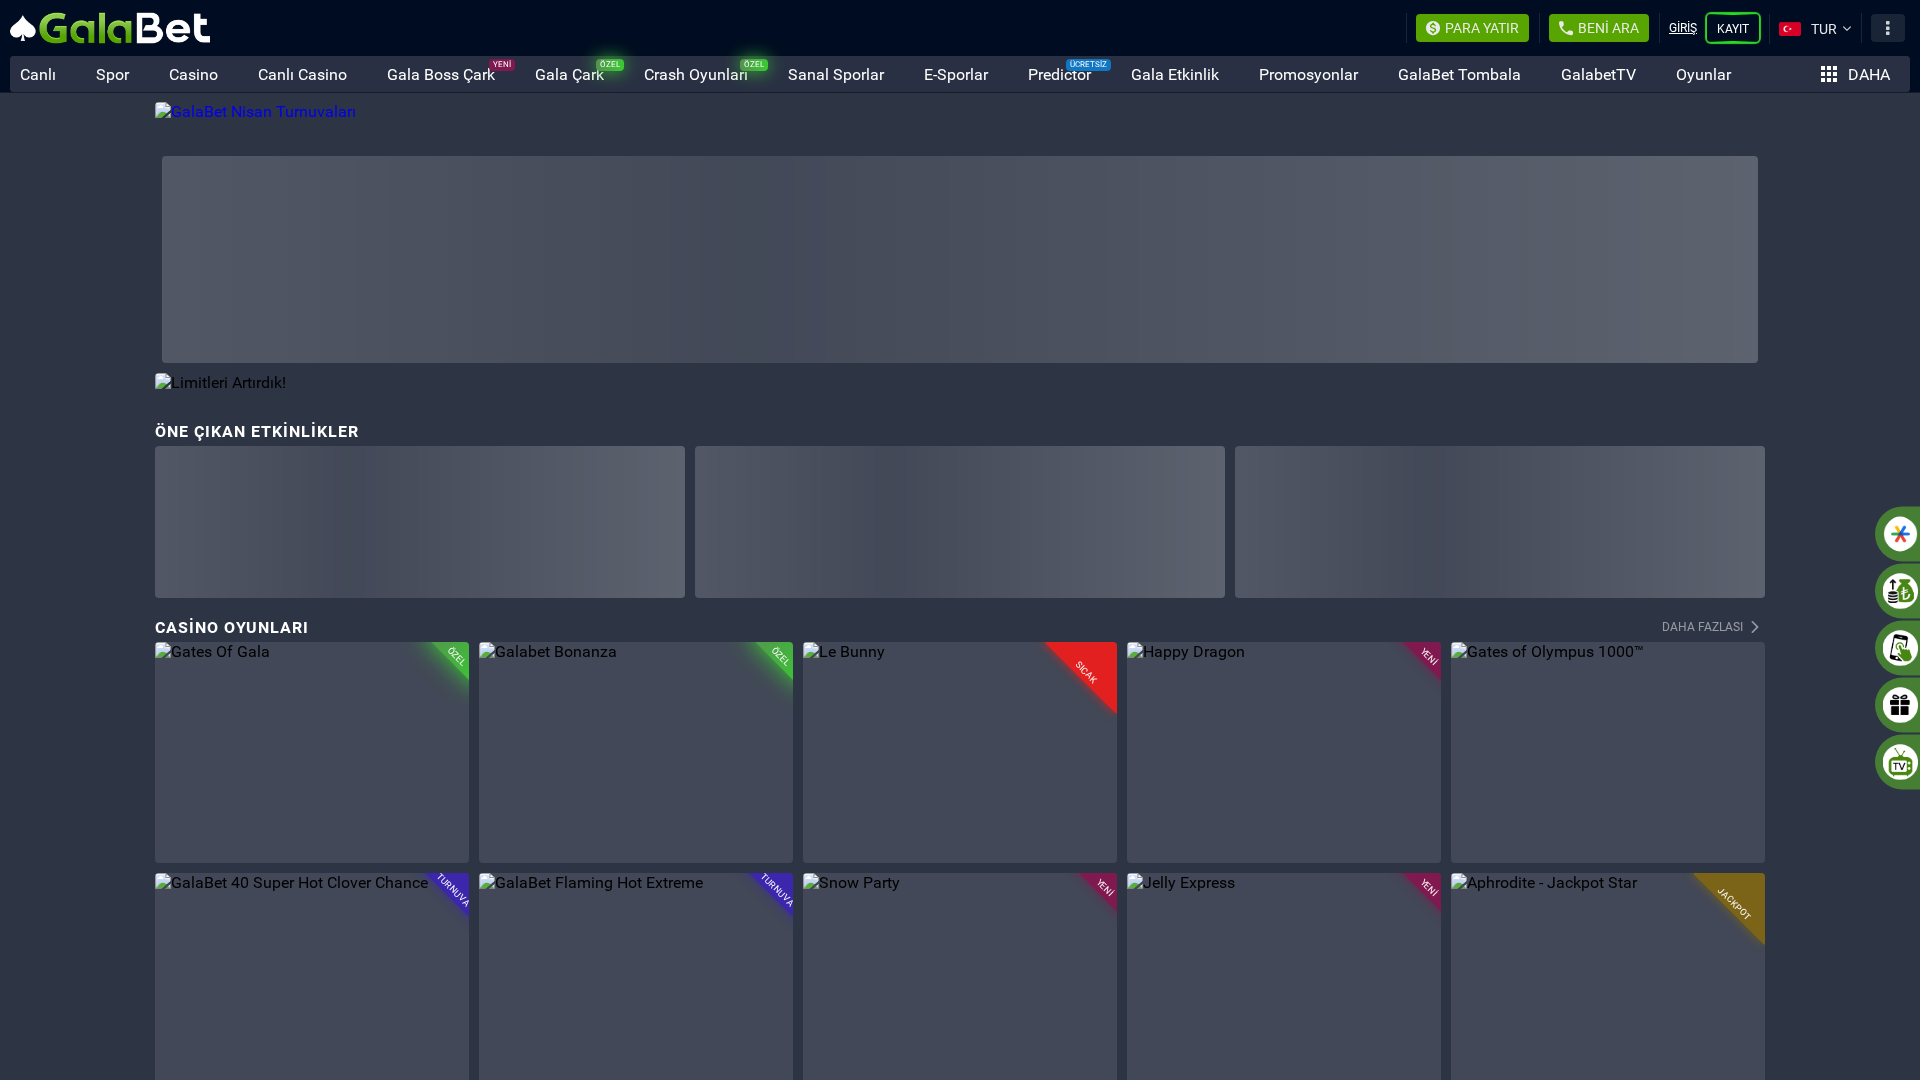
Task: Click the KAYIT registration button
Action: (1733, 28)
